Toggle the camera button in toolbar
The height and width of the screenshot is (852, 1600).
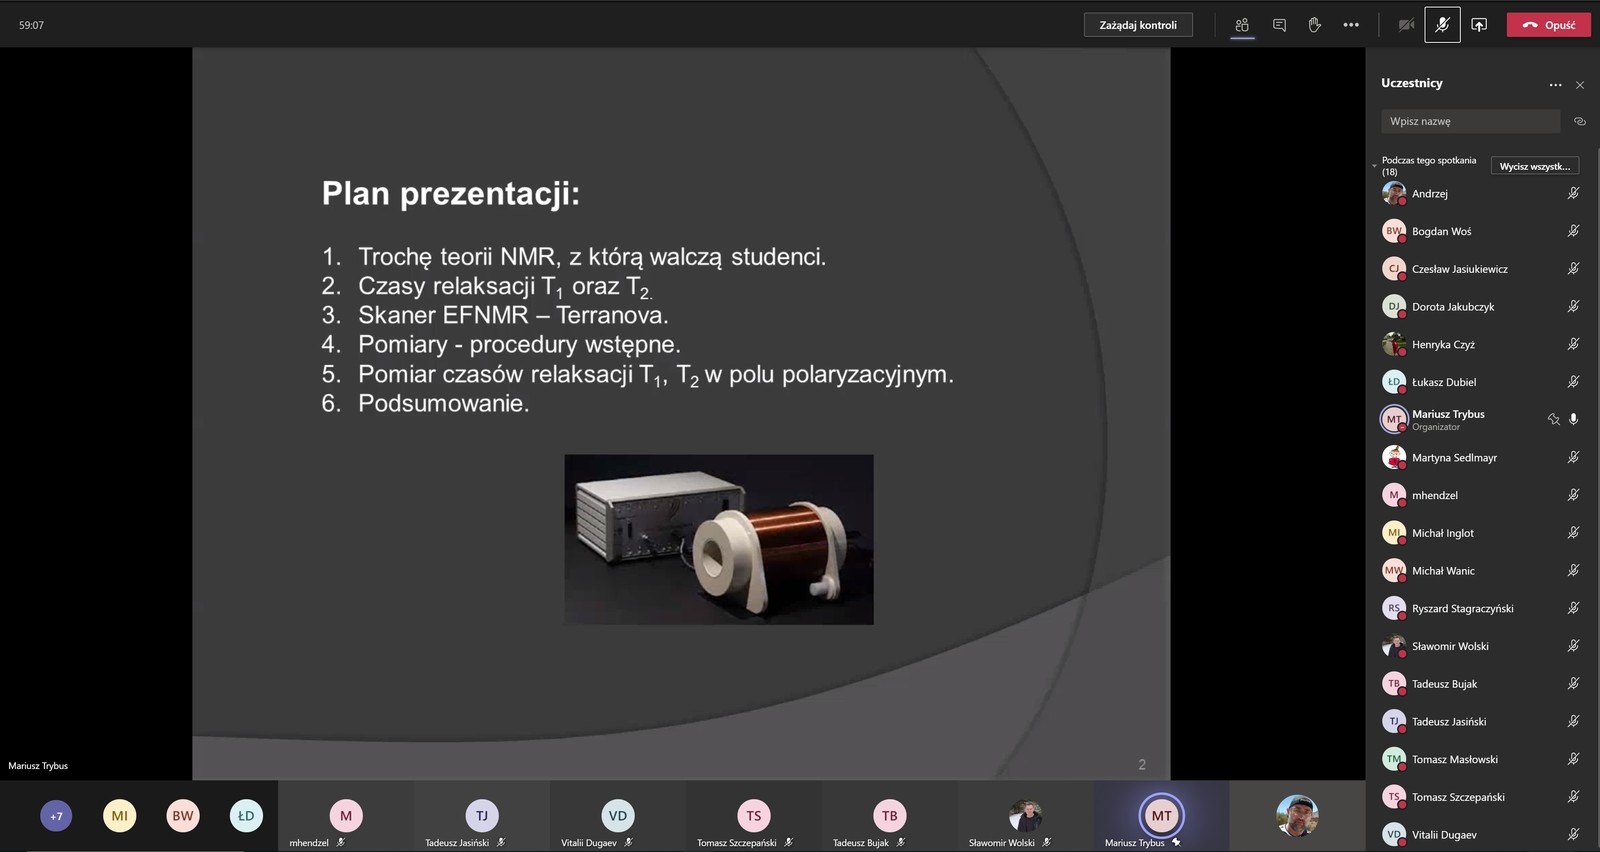coord(1406,25)
